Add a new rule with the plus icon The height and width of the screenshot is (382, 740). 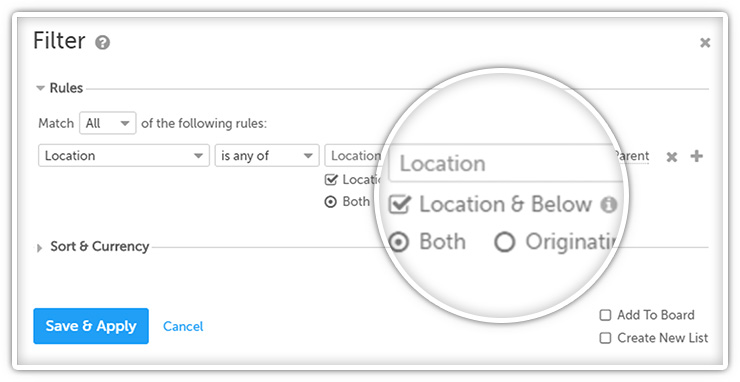point(697,156)
